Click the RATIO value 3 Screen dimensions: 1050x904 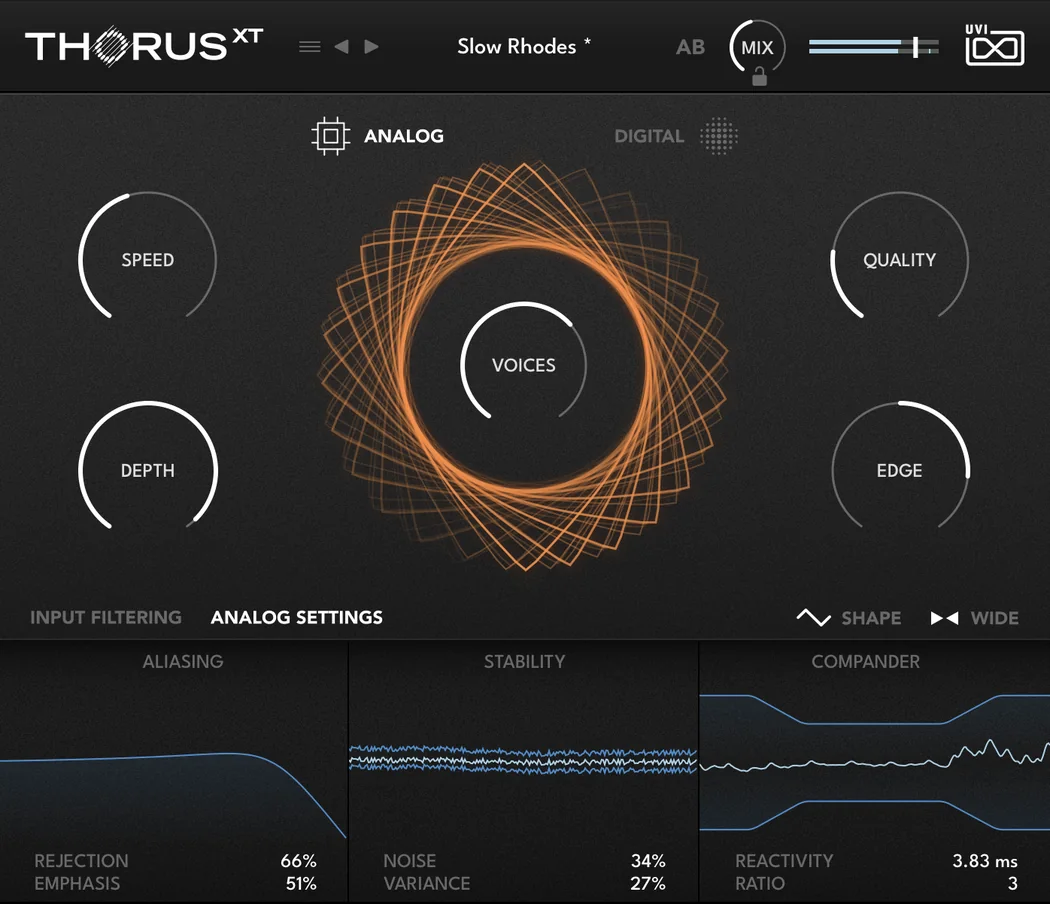1012,883
